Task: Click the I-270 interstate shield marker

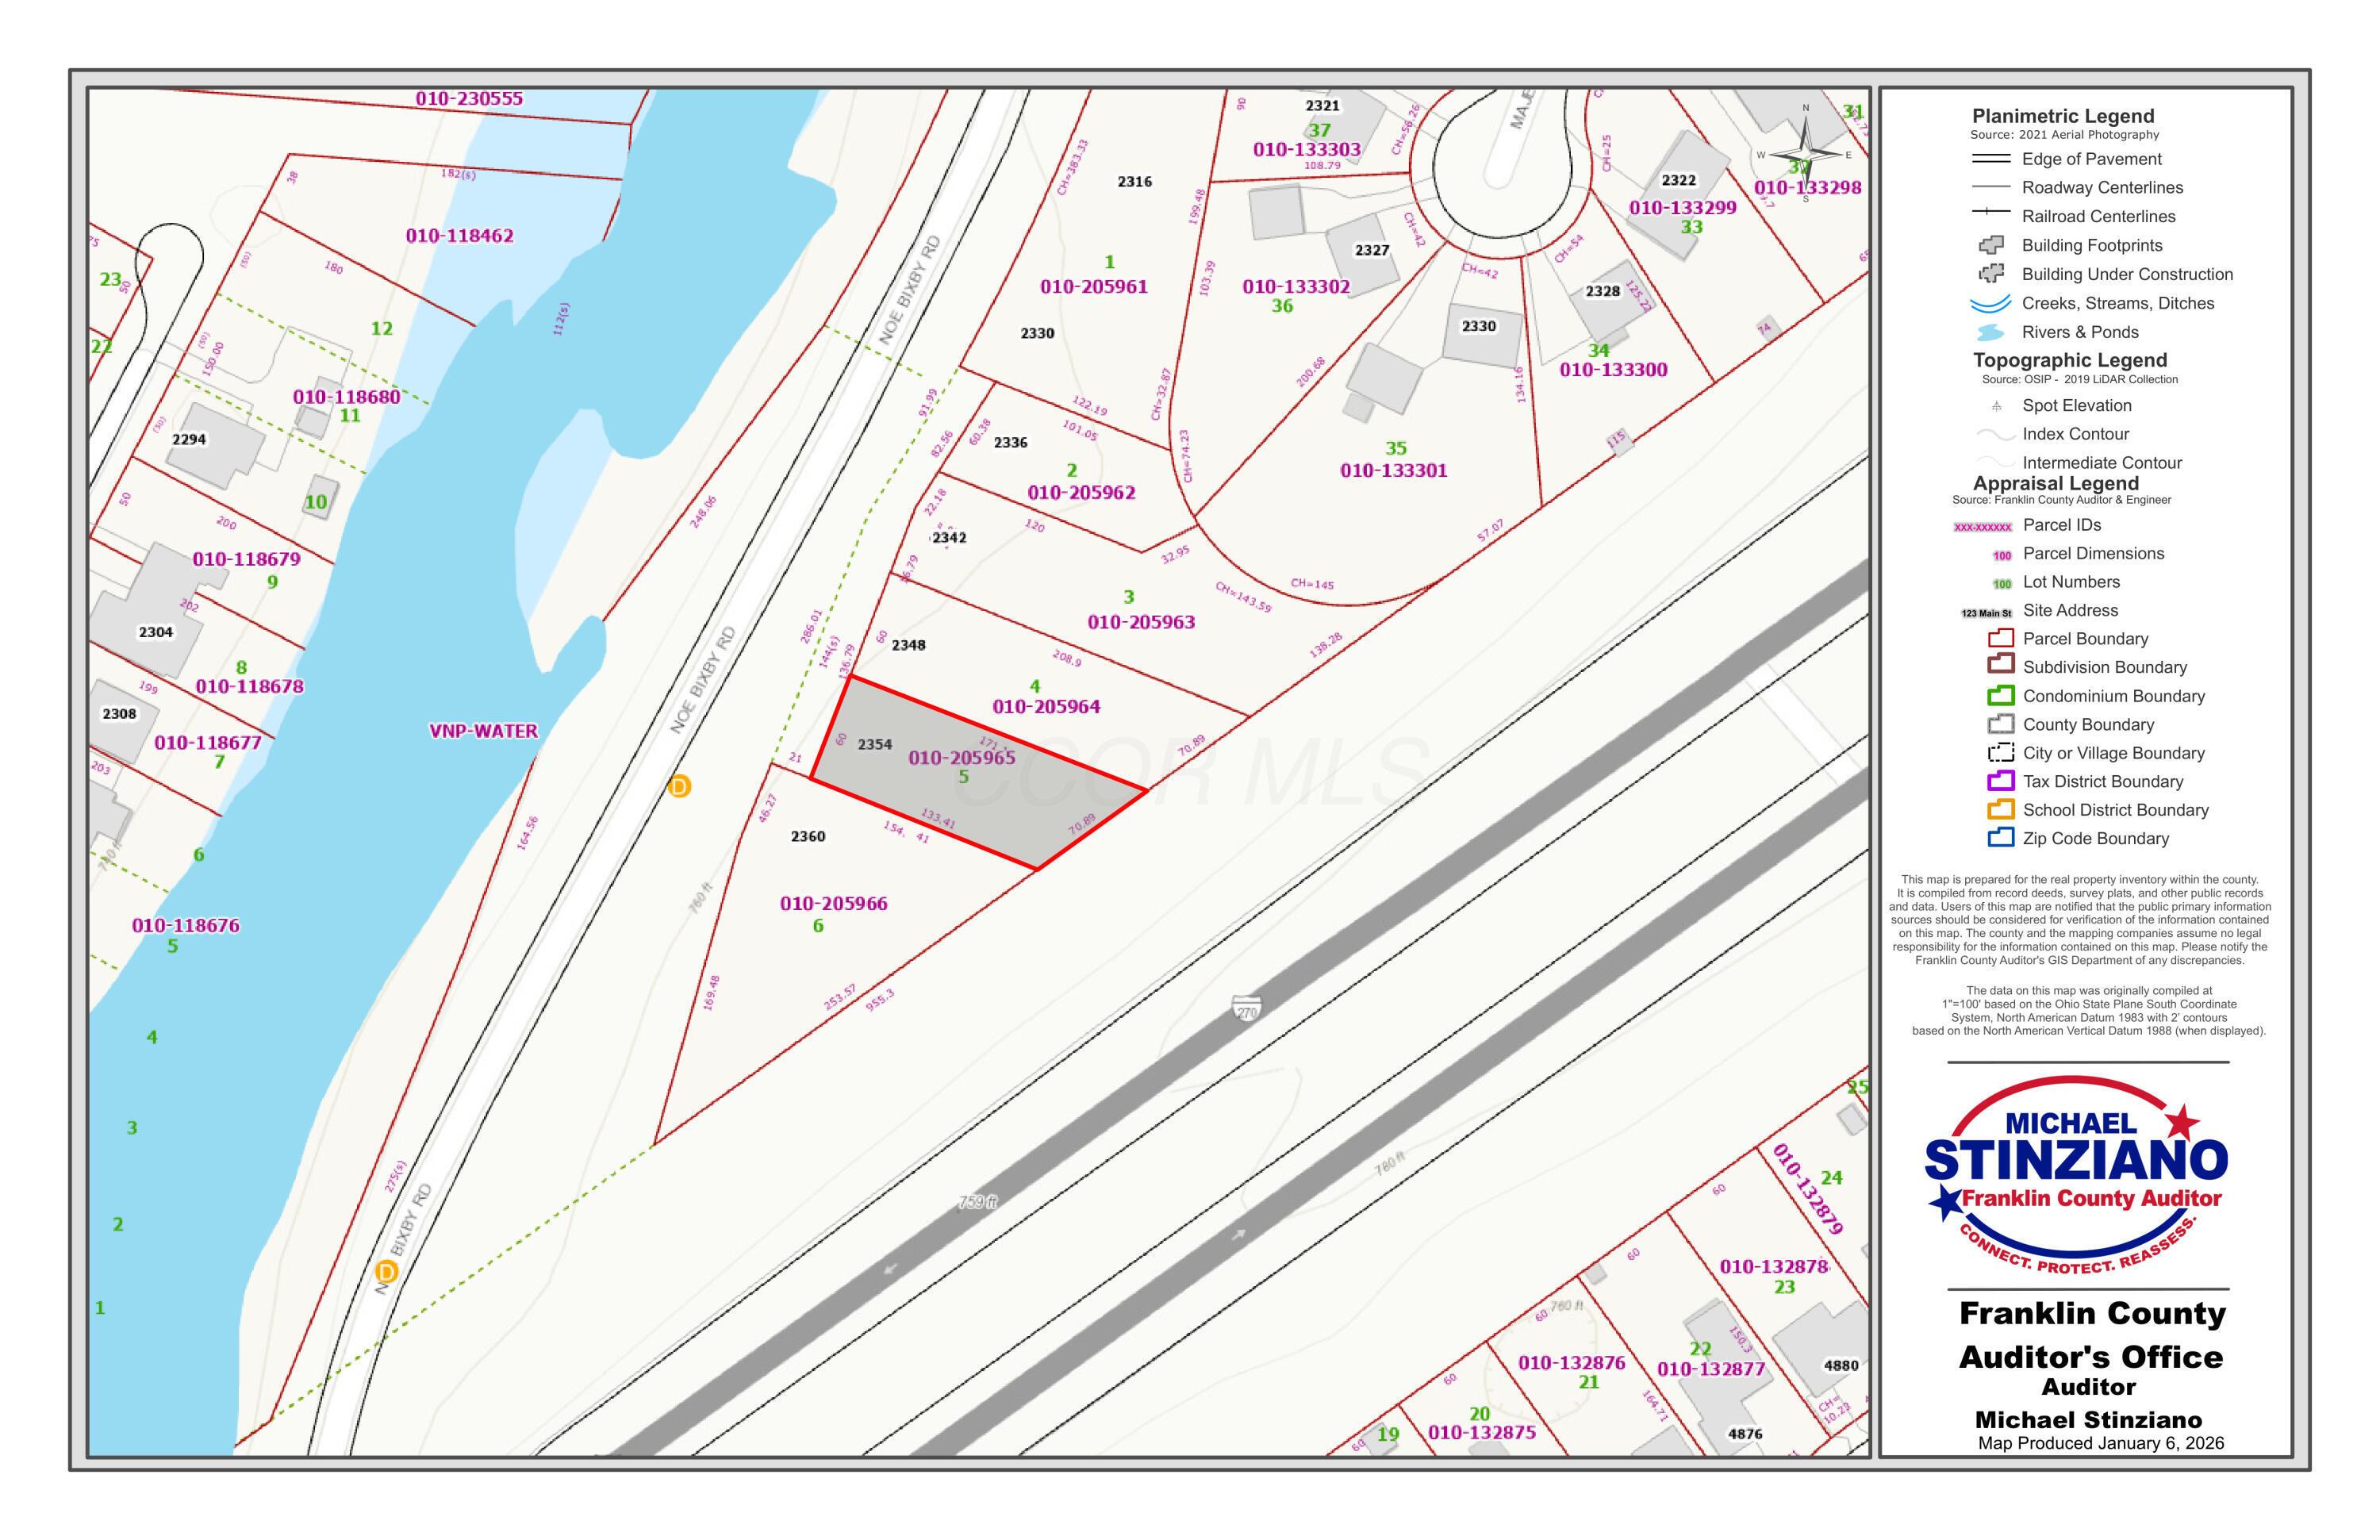Action: click(1246, 1008)
